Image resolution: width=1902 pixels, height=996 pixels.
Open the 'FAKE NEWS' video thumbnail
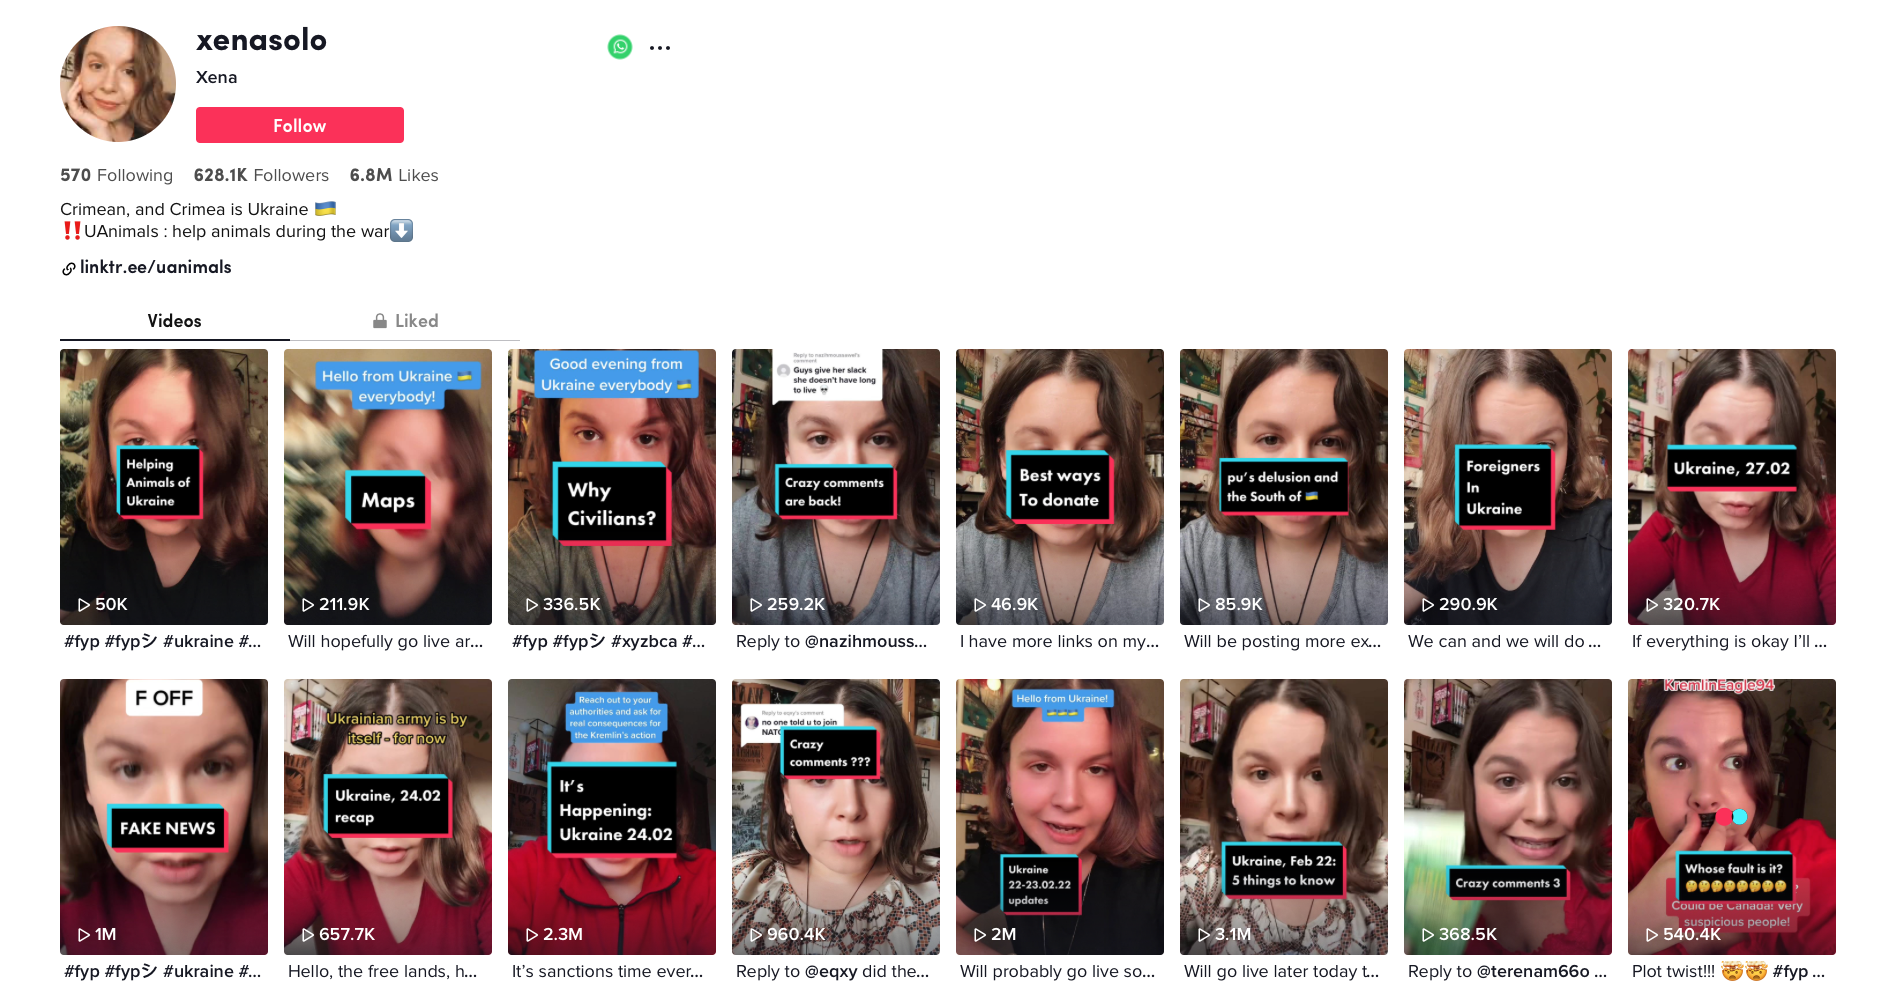tap(164, 816)
